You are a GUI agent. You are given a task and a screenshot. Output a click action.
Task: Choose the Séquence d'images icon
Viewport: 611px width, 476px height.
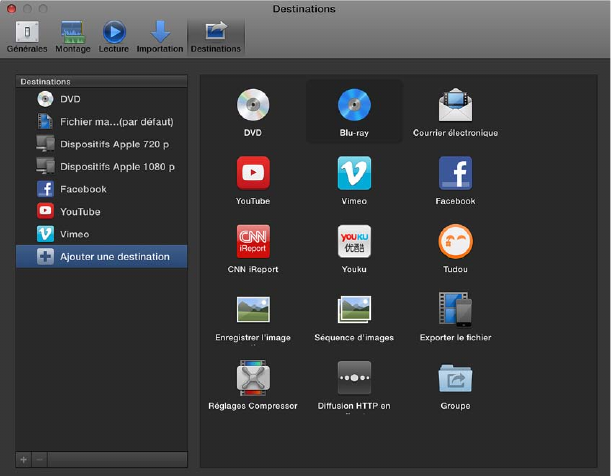pos(354,309)
